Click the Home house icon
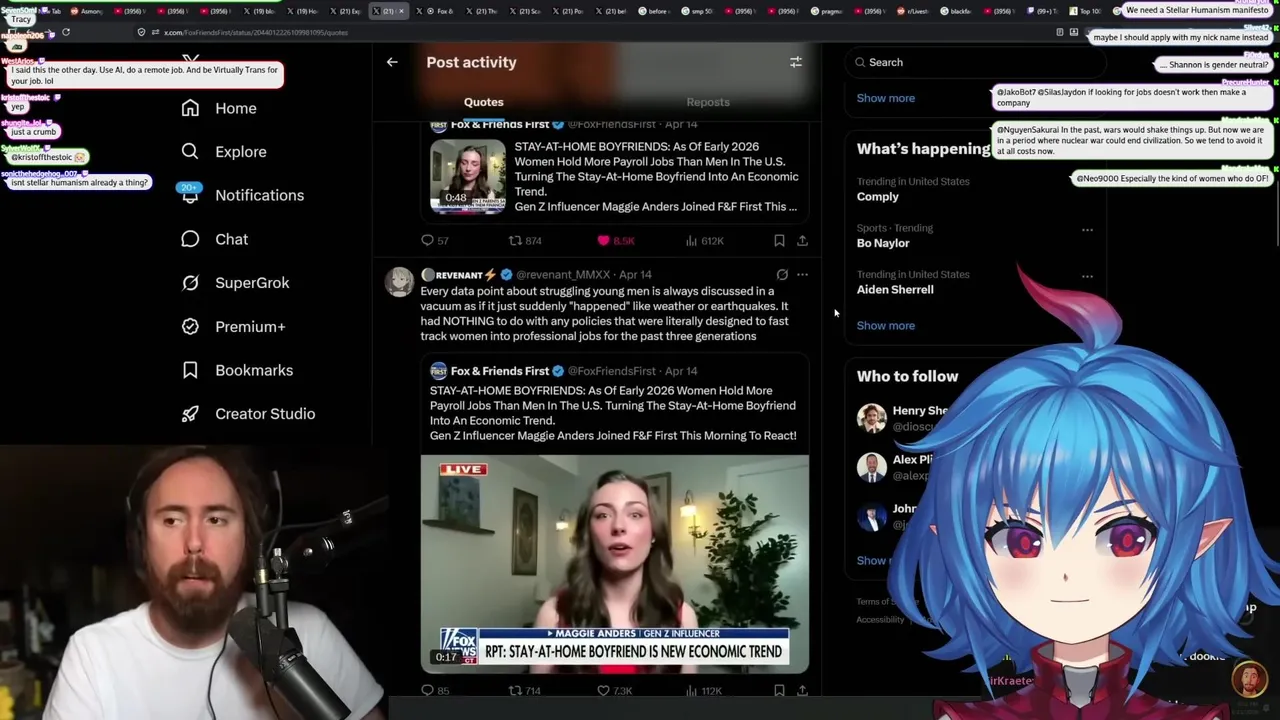The image size is (1280, 720). click(190, 108)
